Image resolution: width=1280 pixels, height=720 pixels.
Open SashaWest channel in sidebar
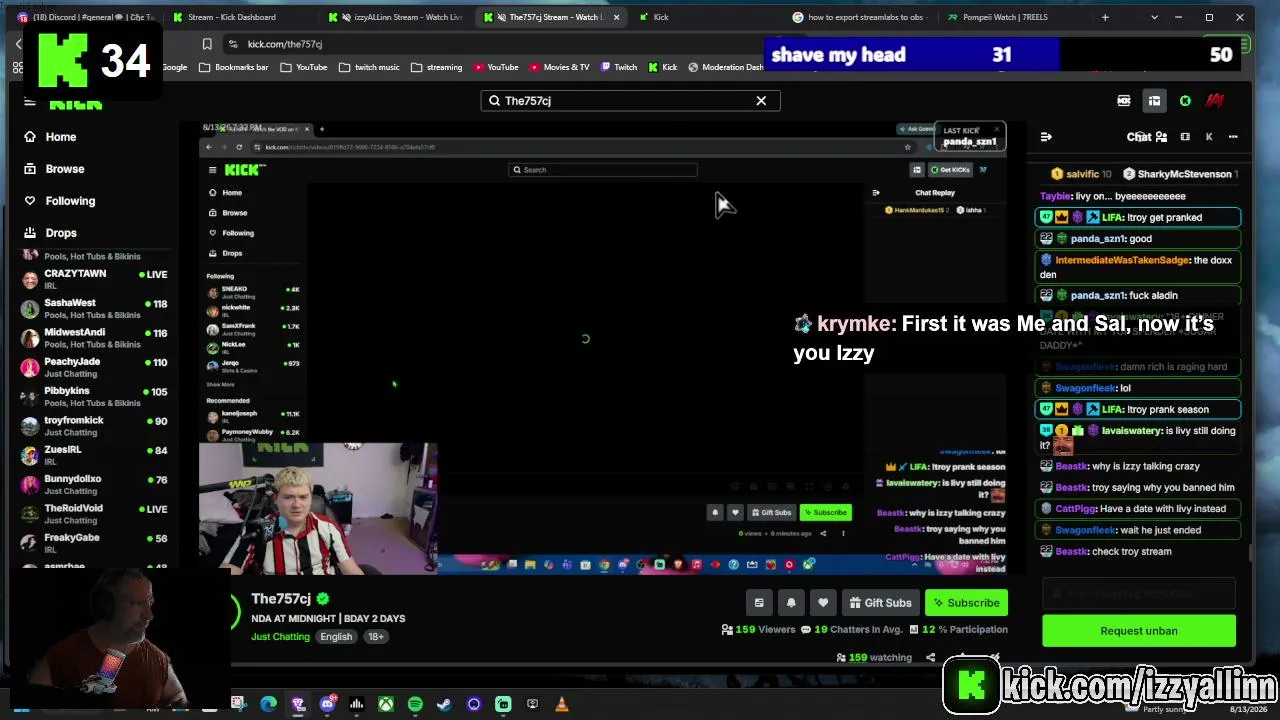(97, 308)
